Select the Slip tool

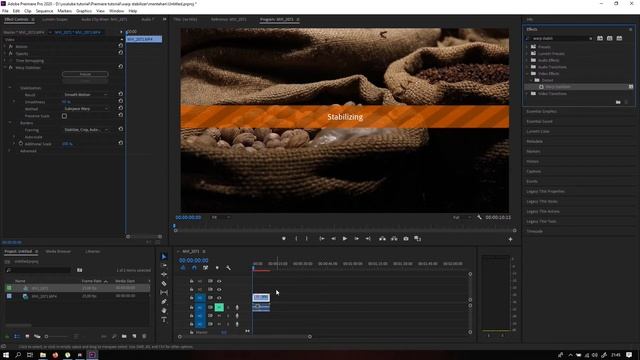pyautogui.click(x=164, y=293)
